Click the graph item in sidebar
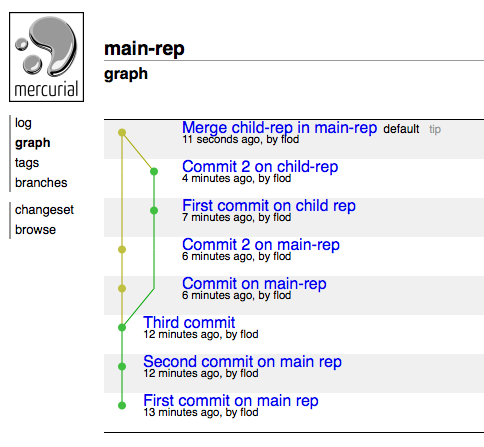 tap(33, 143)
